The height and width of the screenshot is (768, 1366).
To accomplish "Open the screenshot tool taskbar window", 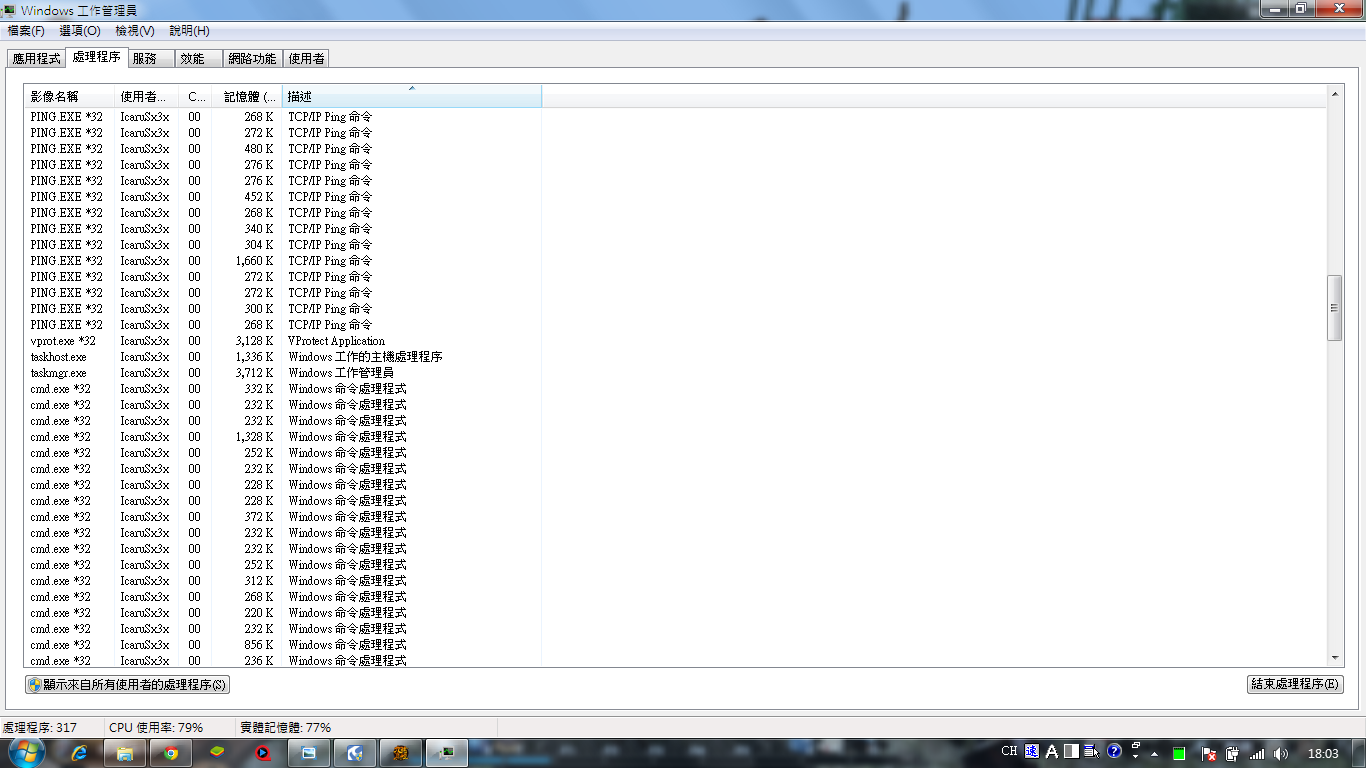I will click(x=309, y=753).
